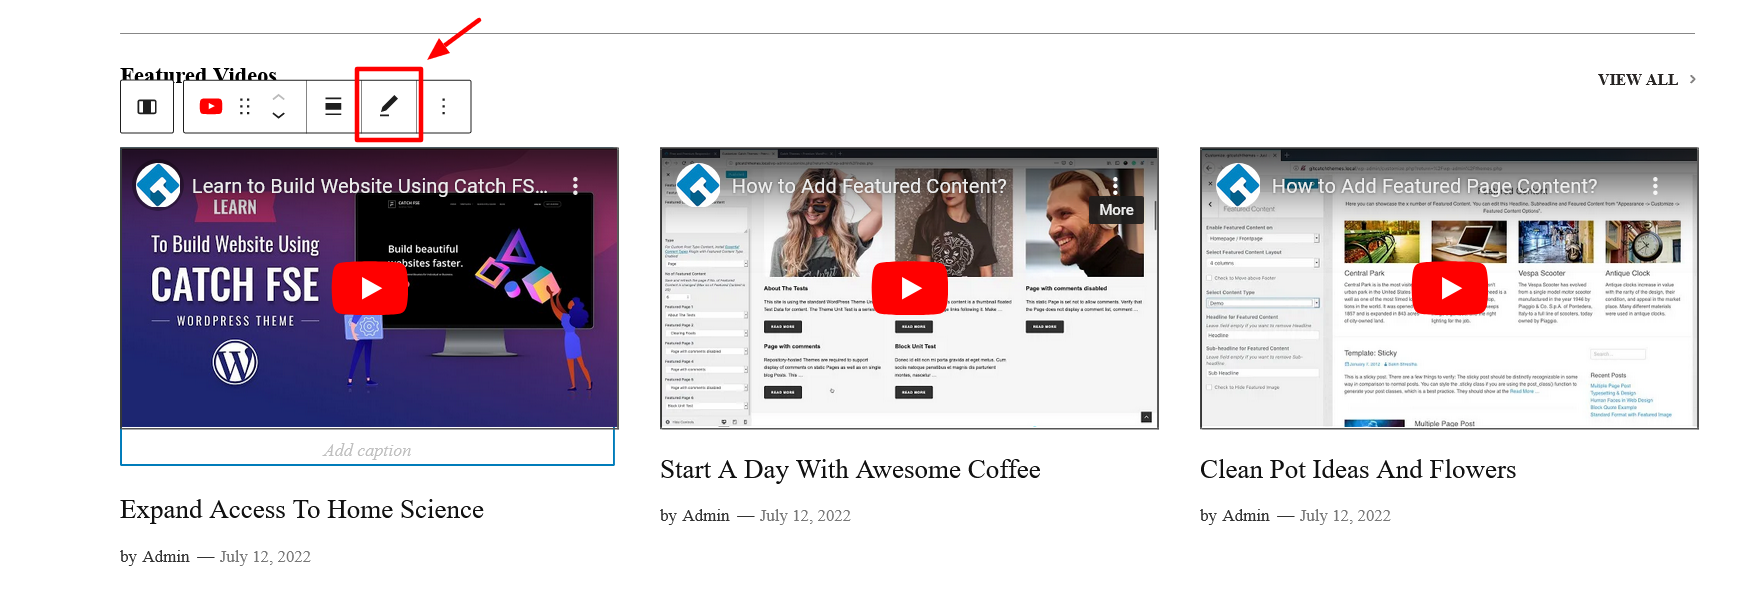Open post Start A Day With Awesome Coffee
This screenshot has height=591, width=1740.
pyautogui.click(x=850, y=470)
